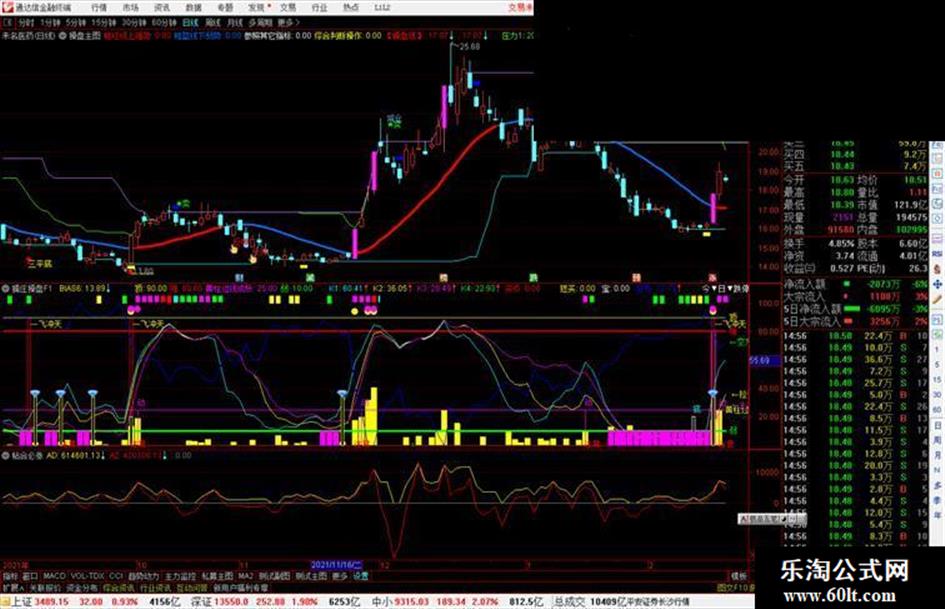Screen dimensions: 945x609
Task: Expand the 更多 periods list in the top toolbar
Action: click(x=288, y=22)
